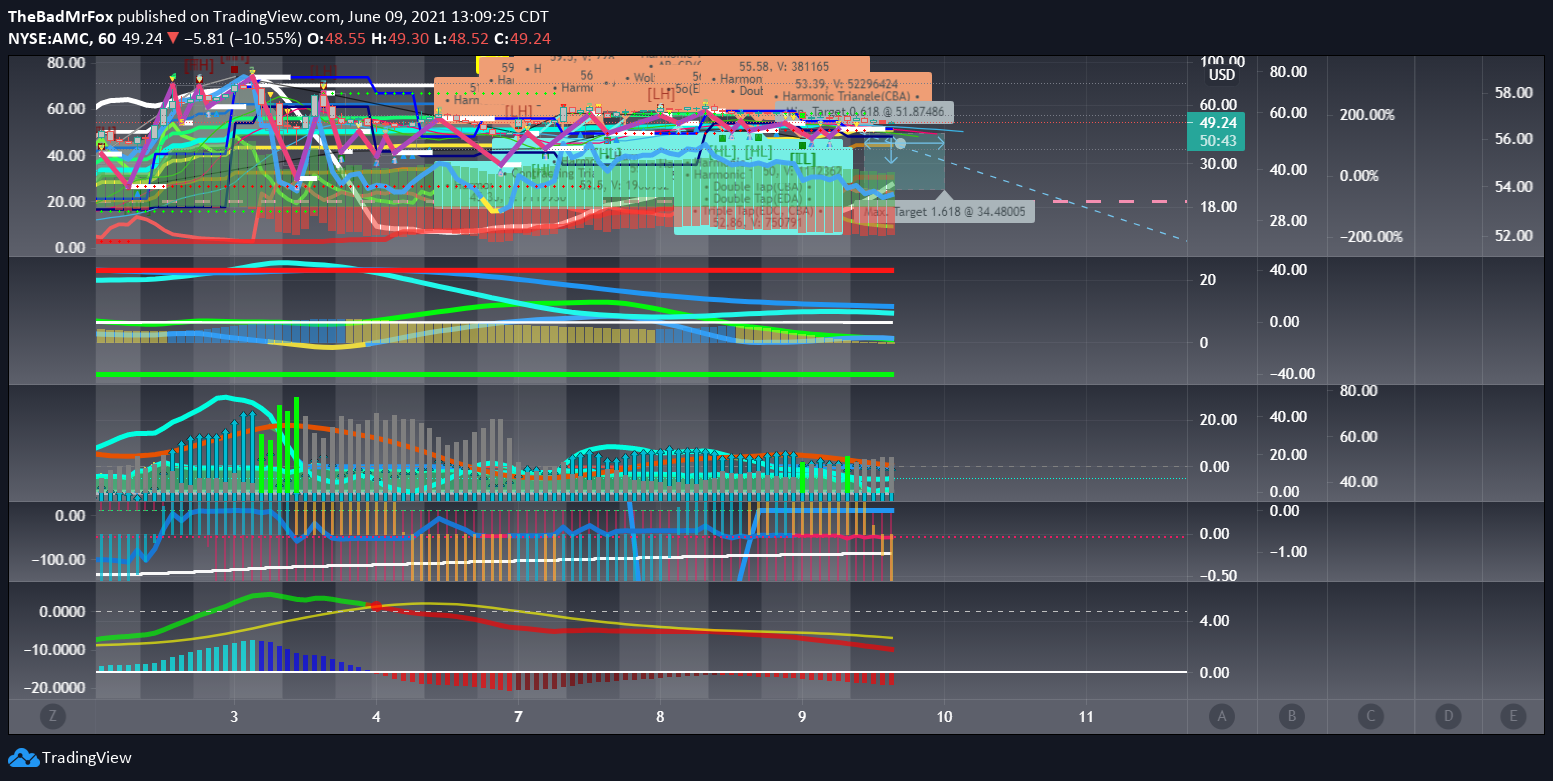This screenshot has height=781, width=1553.
Task: Click the USD currency label on price axis
Action: [x=1222, y=75]
